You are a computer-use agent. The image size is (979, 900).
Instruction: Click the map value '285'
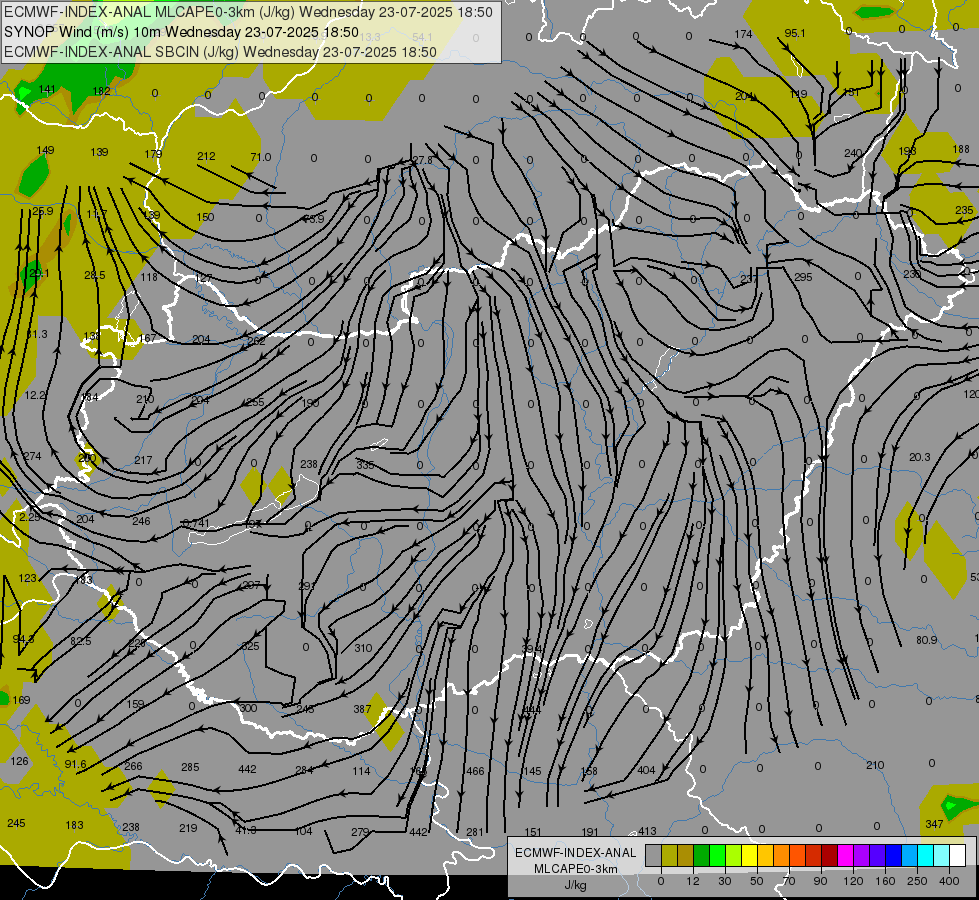click(x=190, y=767)
